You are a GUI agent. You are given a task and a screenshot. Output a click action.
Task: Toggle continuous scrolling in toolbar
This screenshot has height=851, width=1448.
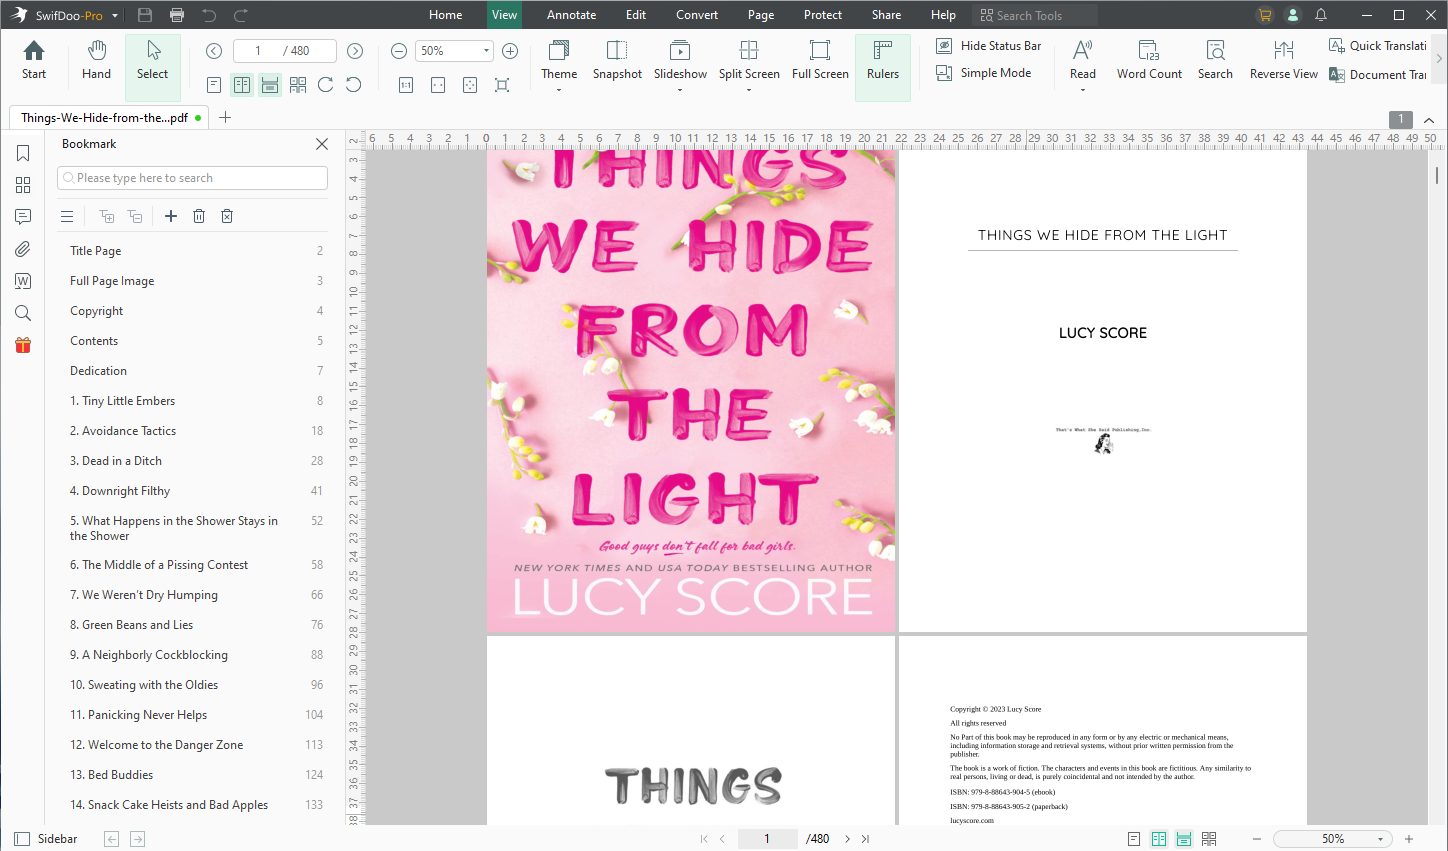pyautogui.click(x=270, y=85)
